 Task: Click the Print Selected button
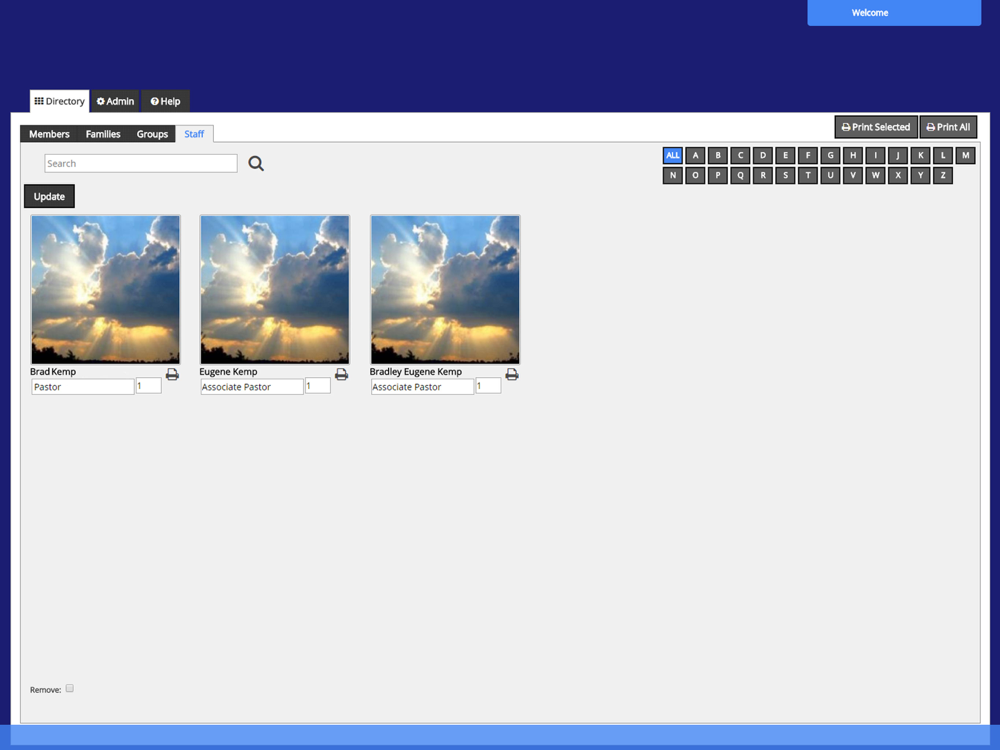876,127
